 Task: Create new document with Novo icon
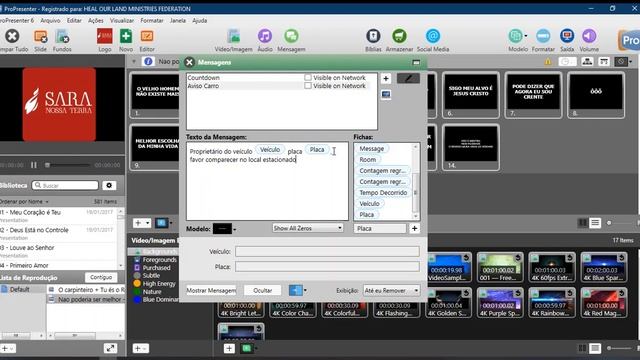126,36
